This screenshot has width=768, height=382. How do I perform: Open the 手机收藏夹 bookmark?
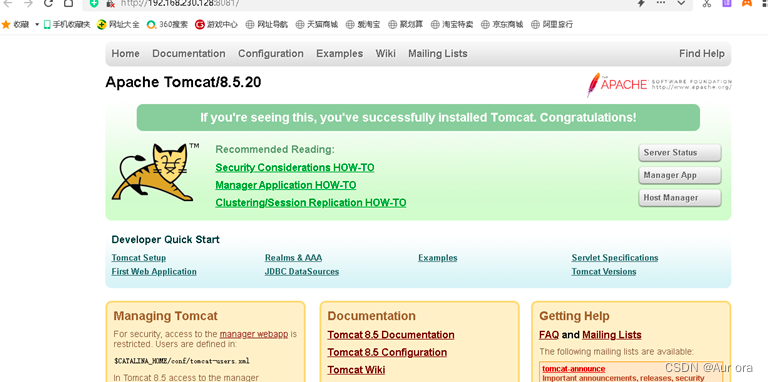pyautogui.click(x=67, y=24)
